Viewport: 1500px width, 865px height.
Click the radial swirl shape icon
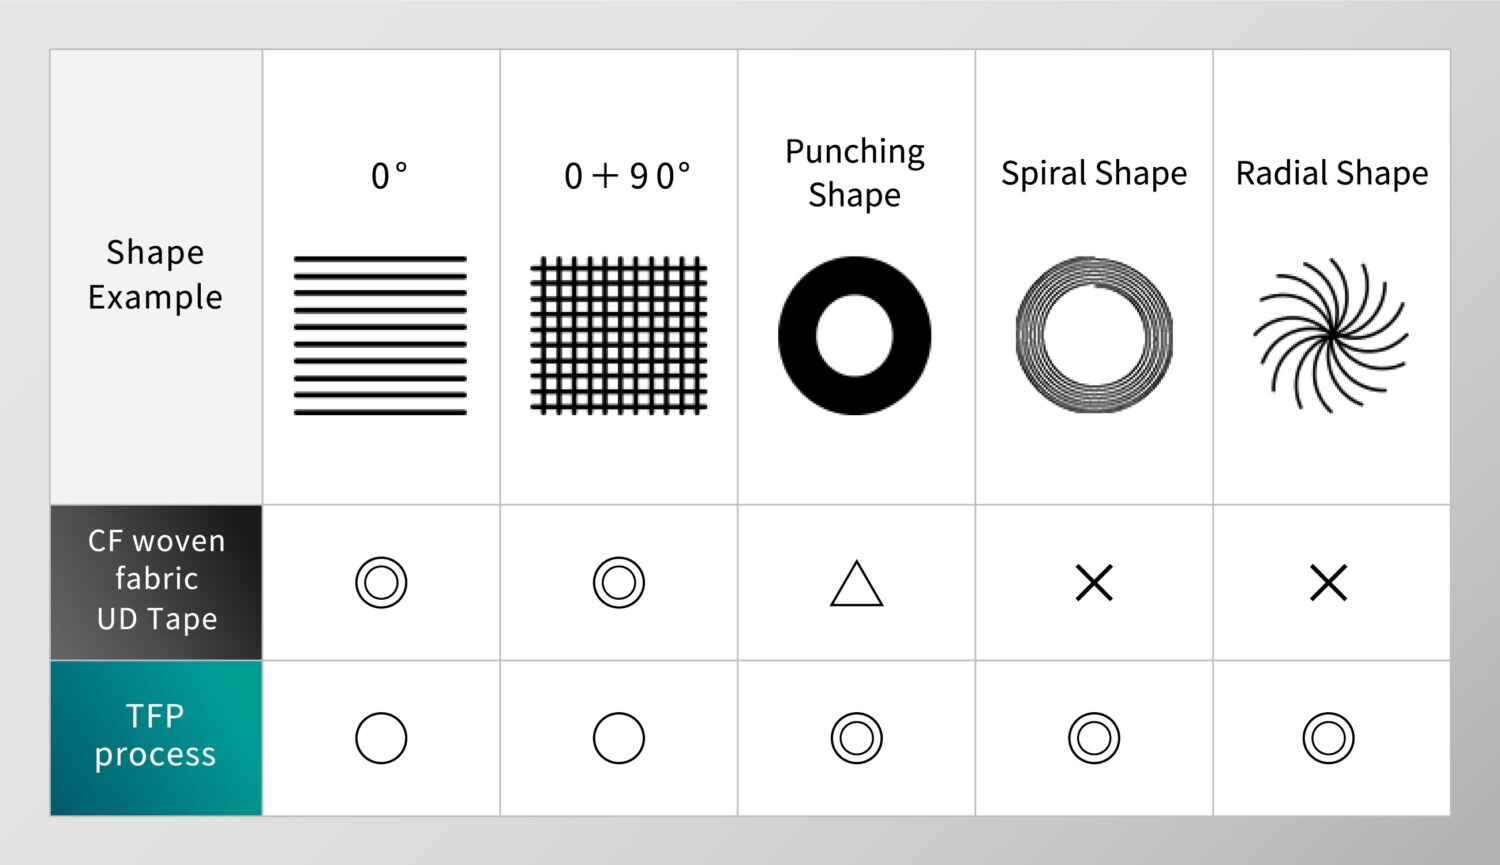coord(1331,335)
